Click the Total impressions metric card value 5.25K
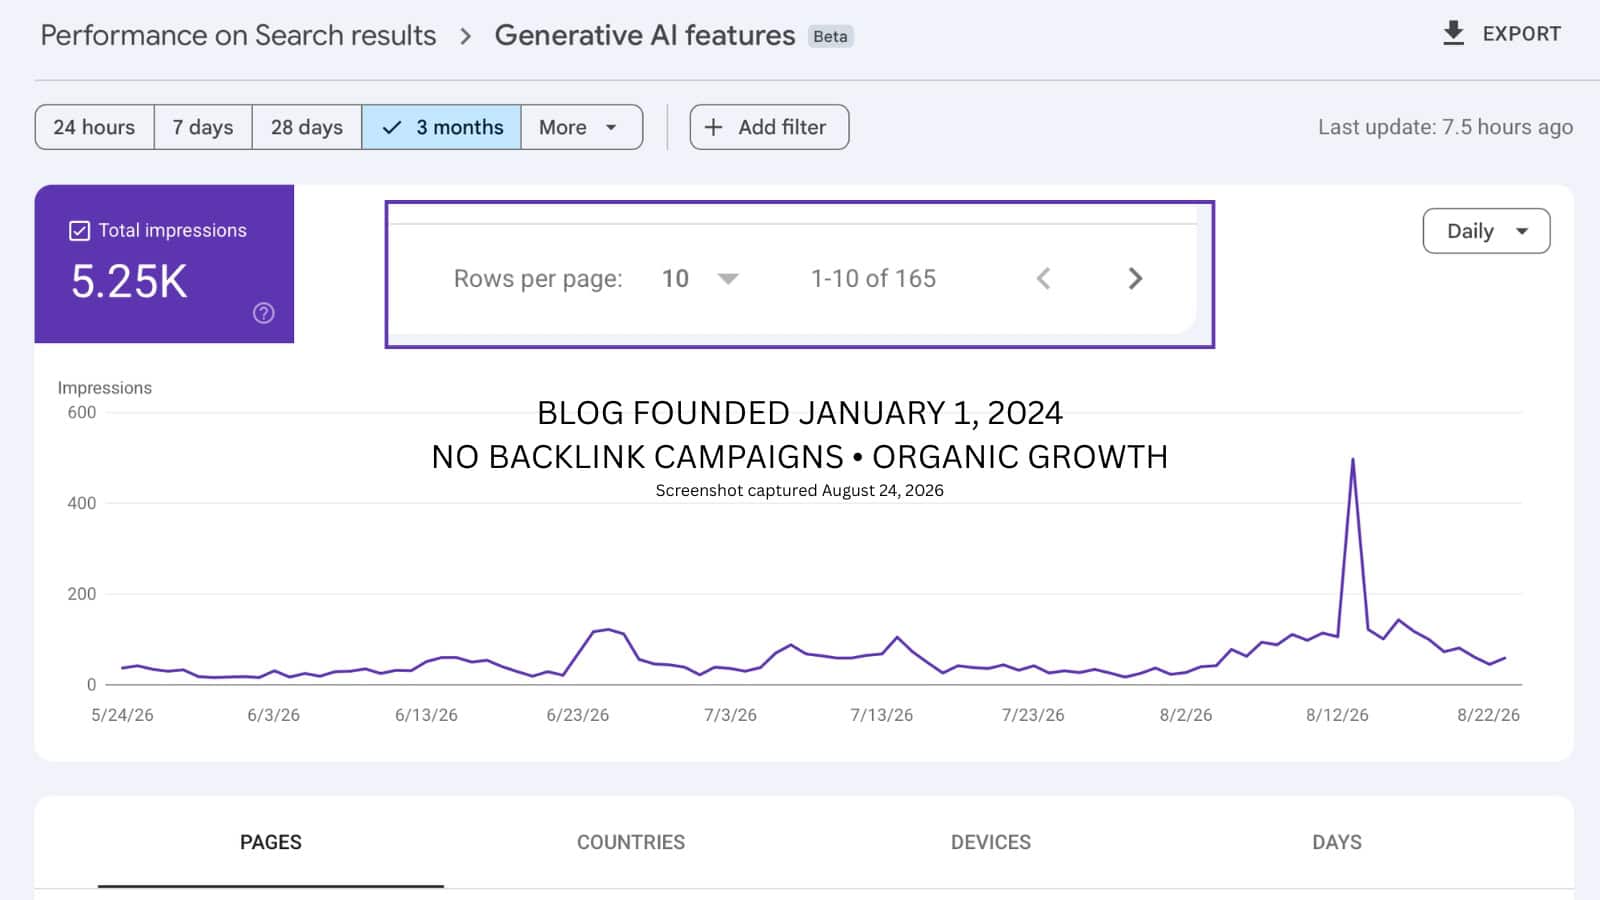This screenshot has height=900, width=1600. (129, 281)
